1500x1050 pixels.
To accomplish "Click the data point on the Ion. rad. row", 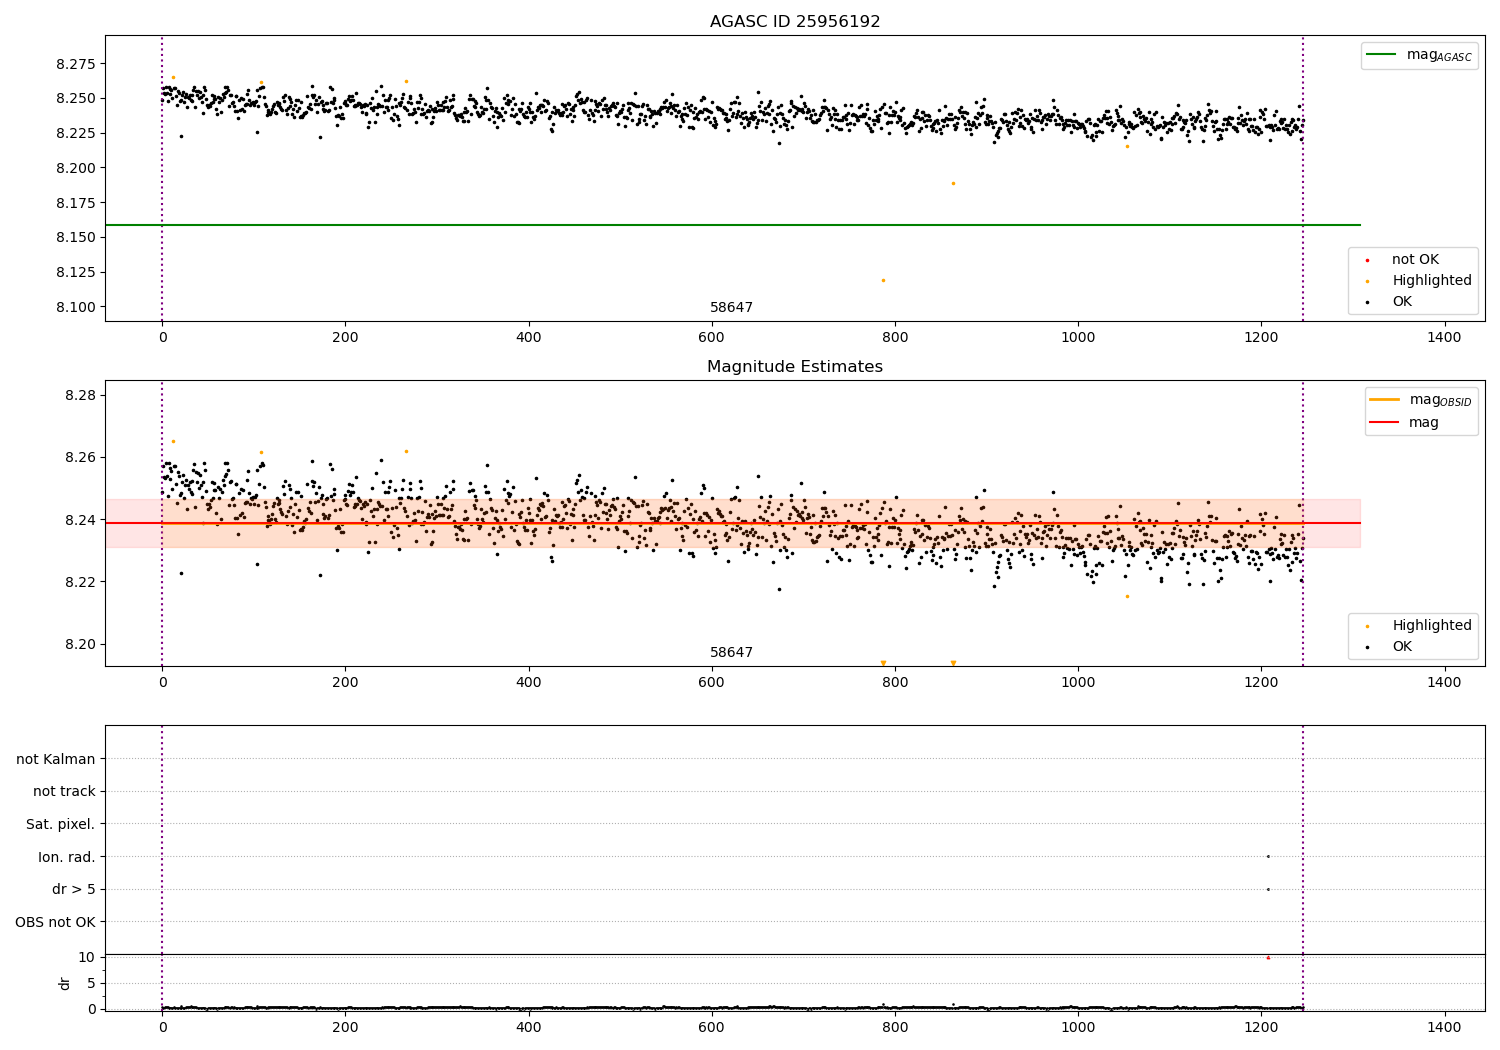I will [x=1268, y=856].
